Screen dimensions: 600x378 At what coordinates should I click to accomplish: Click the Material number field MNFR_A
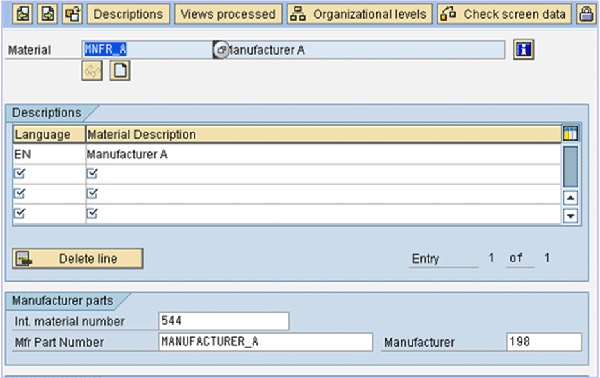[x=147, y=50]
